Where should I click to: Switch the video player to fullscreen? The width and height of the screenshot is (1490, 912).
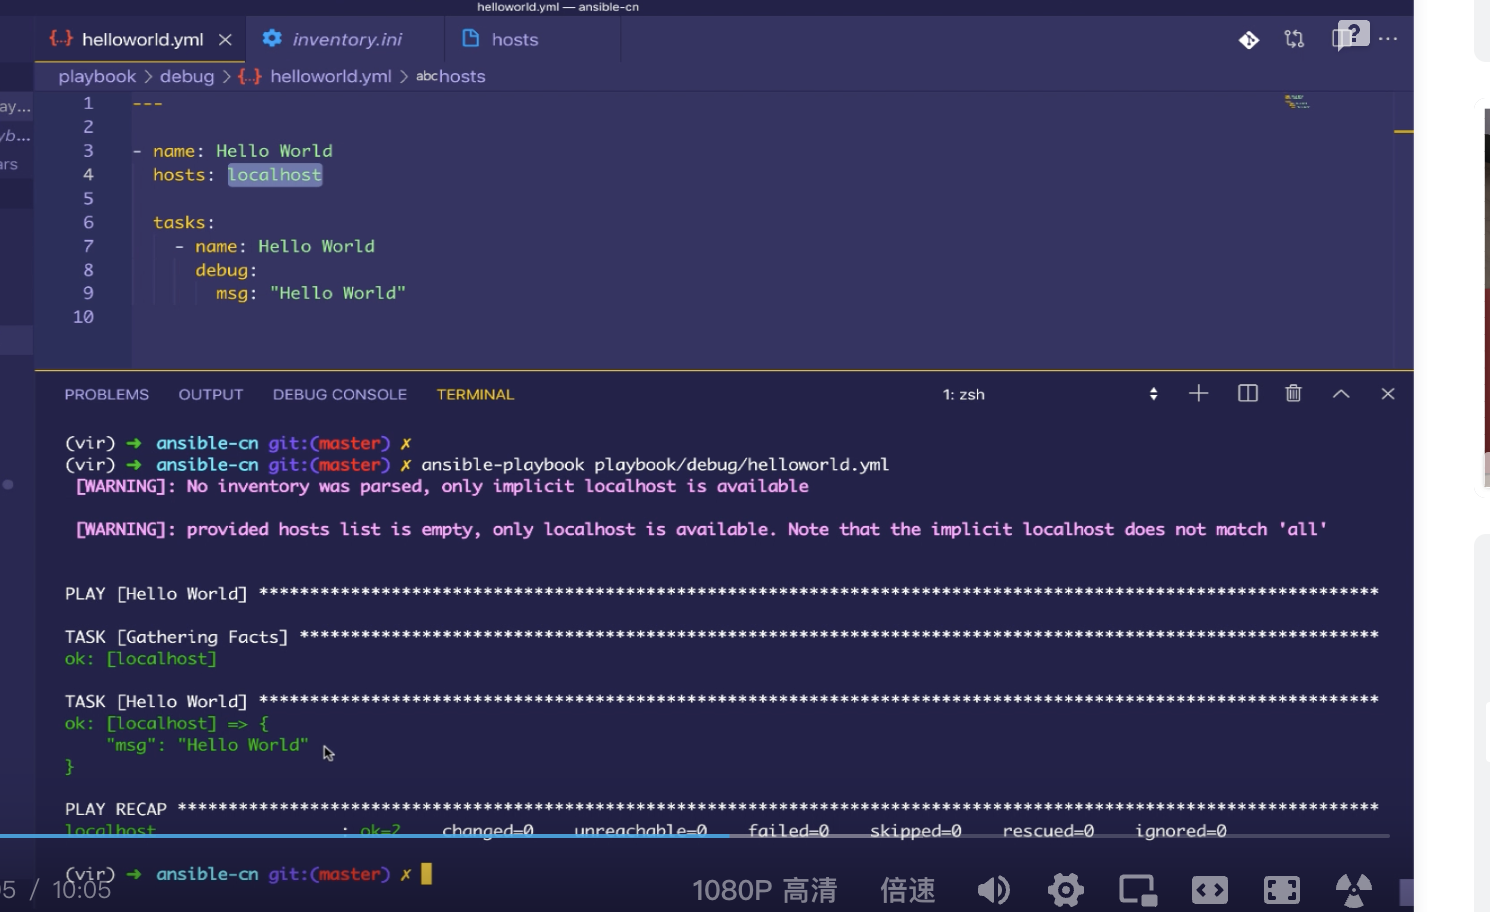[1282, 889]
